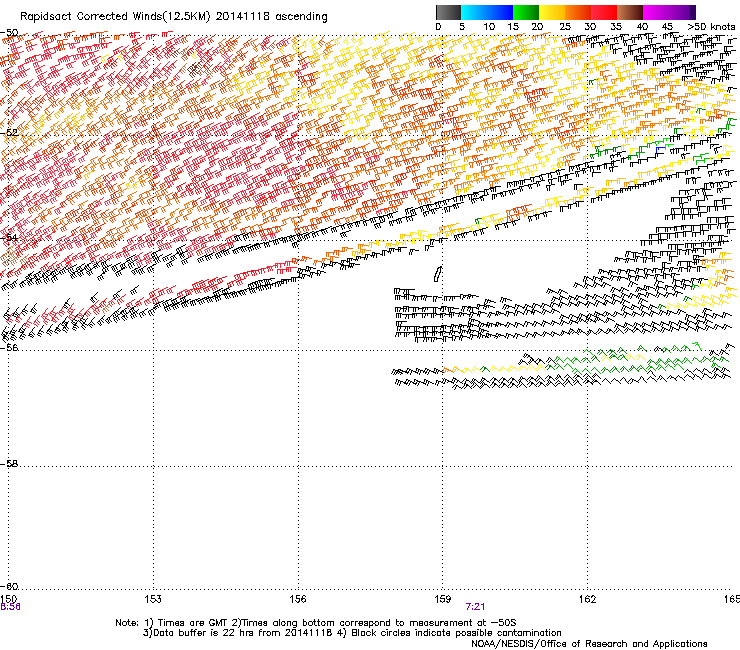The image size is (740, 650).
Task: Click the legend number 15
Action: 513,27
